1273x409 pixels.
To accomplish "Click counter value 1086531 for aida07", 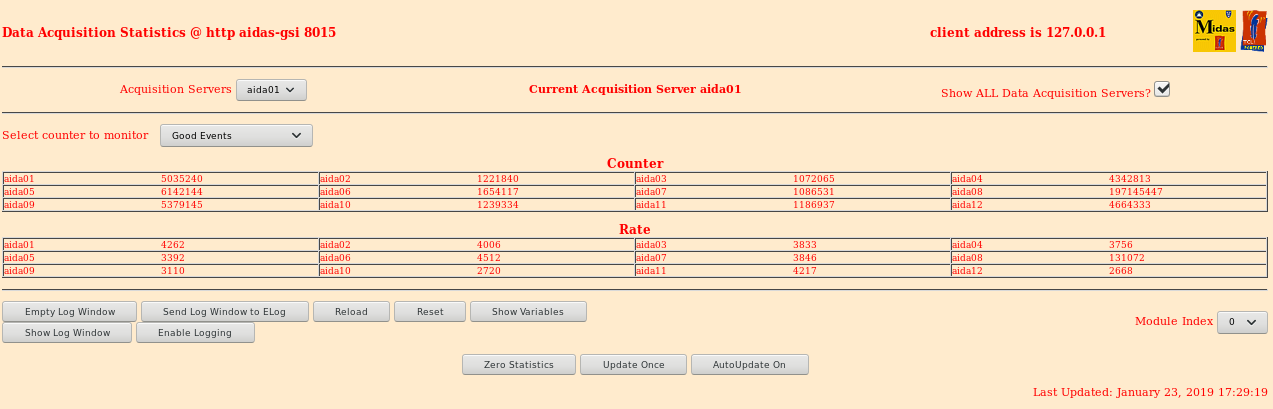I will [x=814, y=192].
